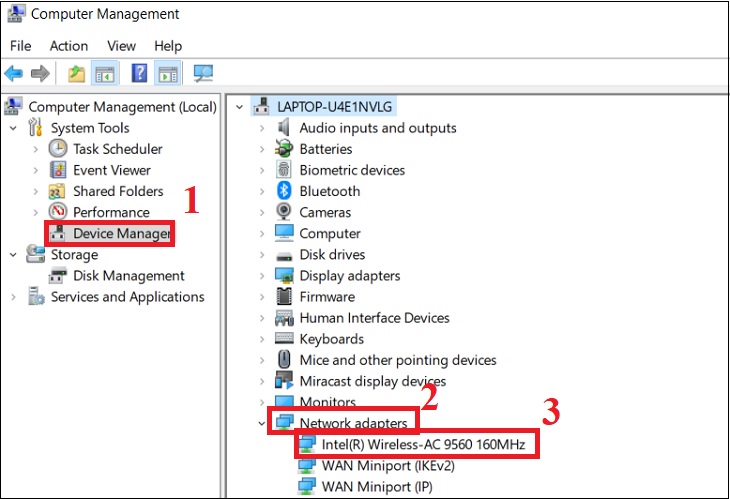Image resolution: width=730 pixels, height=499 pixels.
Task: Click the Keyboards icon
Action: (x=284, y=338)
